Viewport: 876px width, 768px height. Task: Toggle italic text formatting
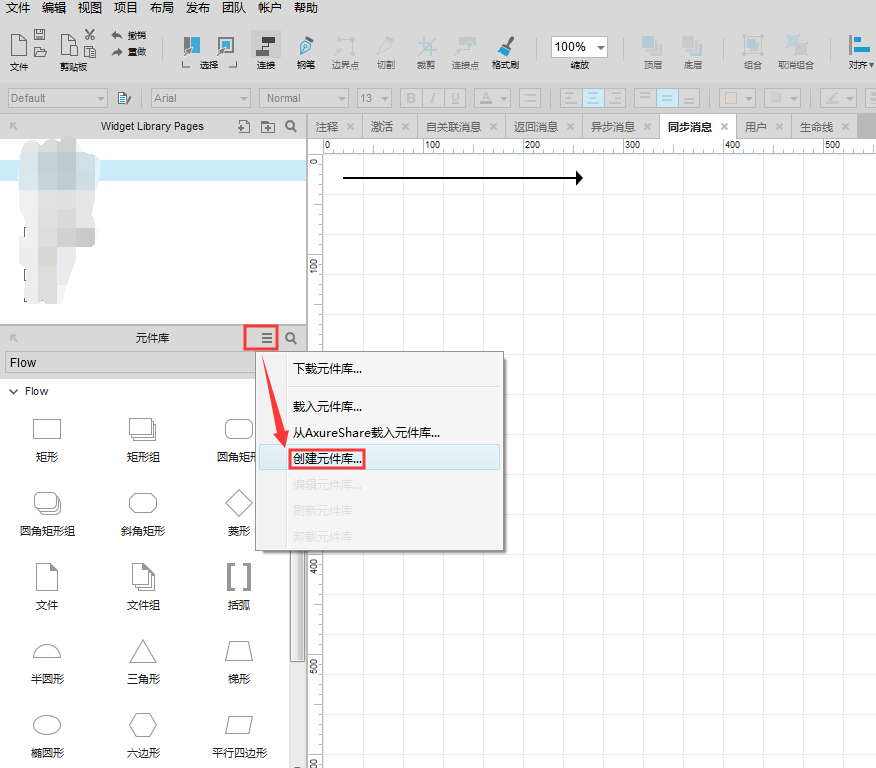pyautogui.click(x=433, y=98)
